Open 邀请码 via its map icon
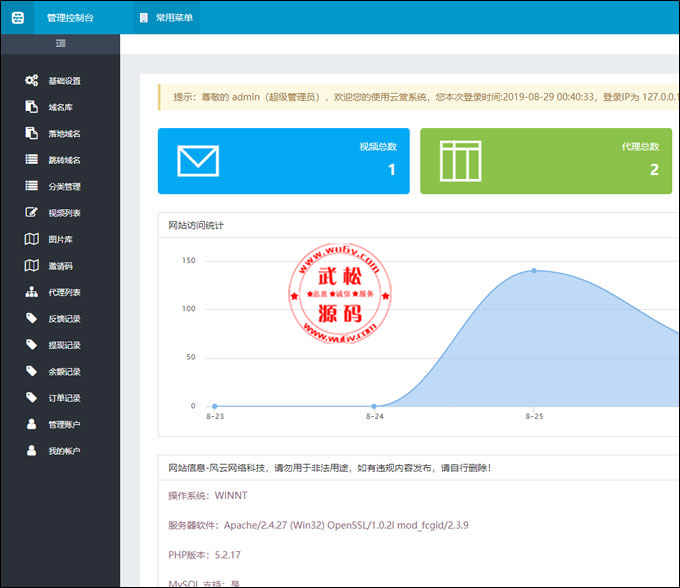This screenshot has height=588, width=680. tap(31, 265)
